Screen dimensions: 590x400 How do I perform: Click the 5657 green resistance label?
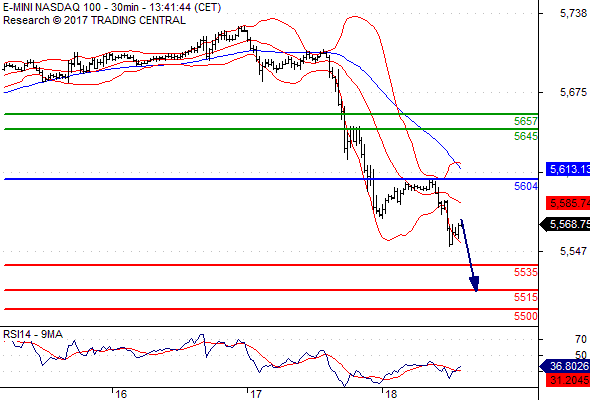pos(526,121)
